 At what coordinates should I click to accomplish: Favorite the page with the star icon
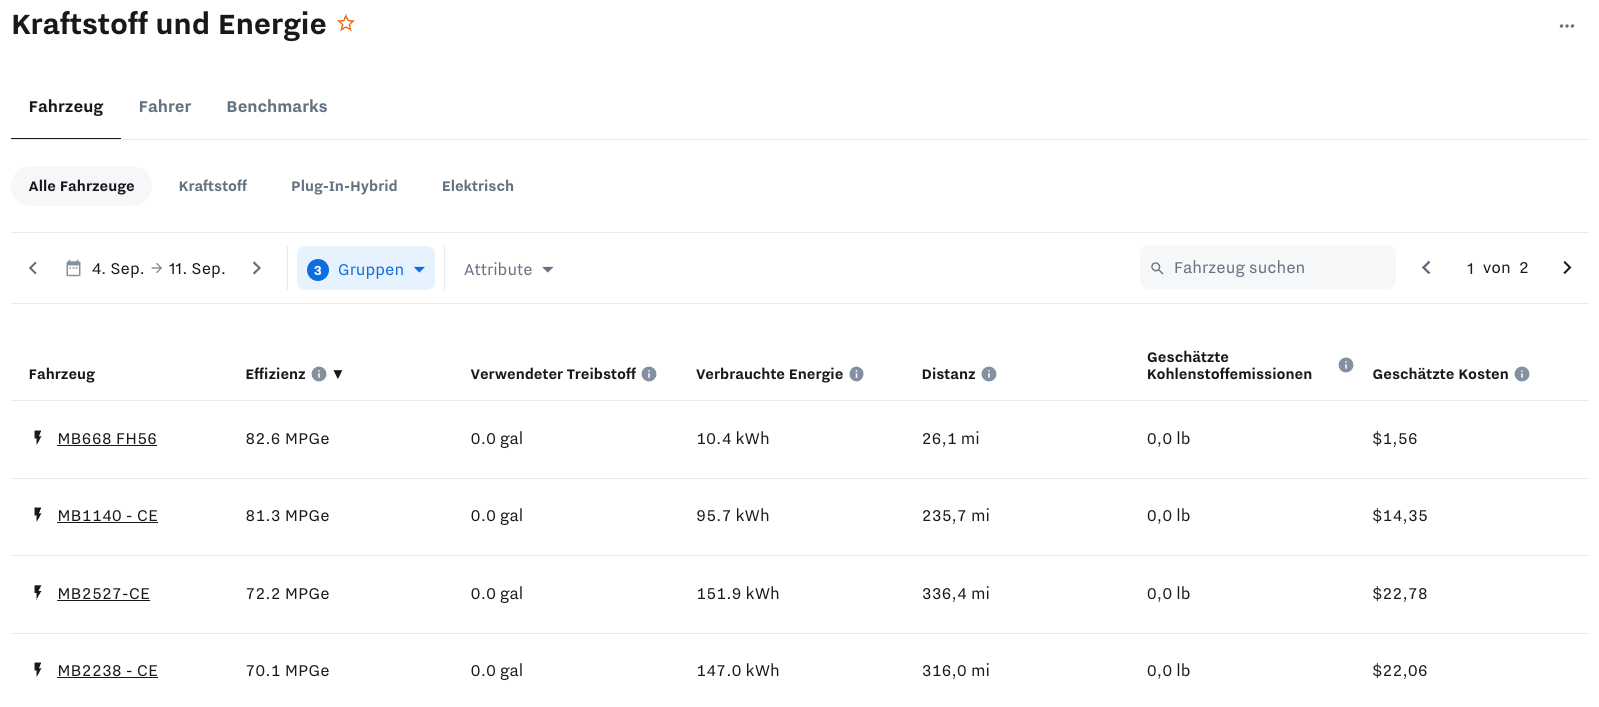pos(346,23)
